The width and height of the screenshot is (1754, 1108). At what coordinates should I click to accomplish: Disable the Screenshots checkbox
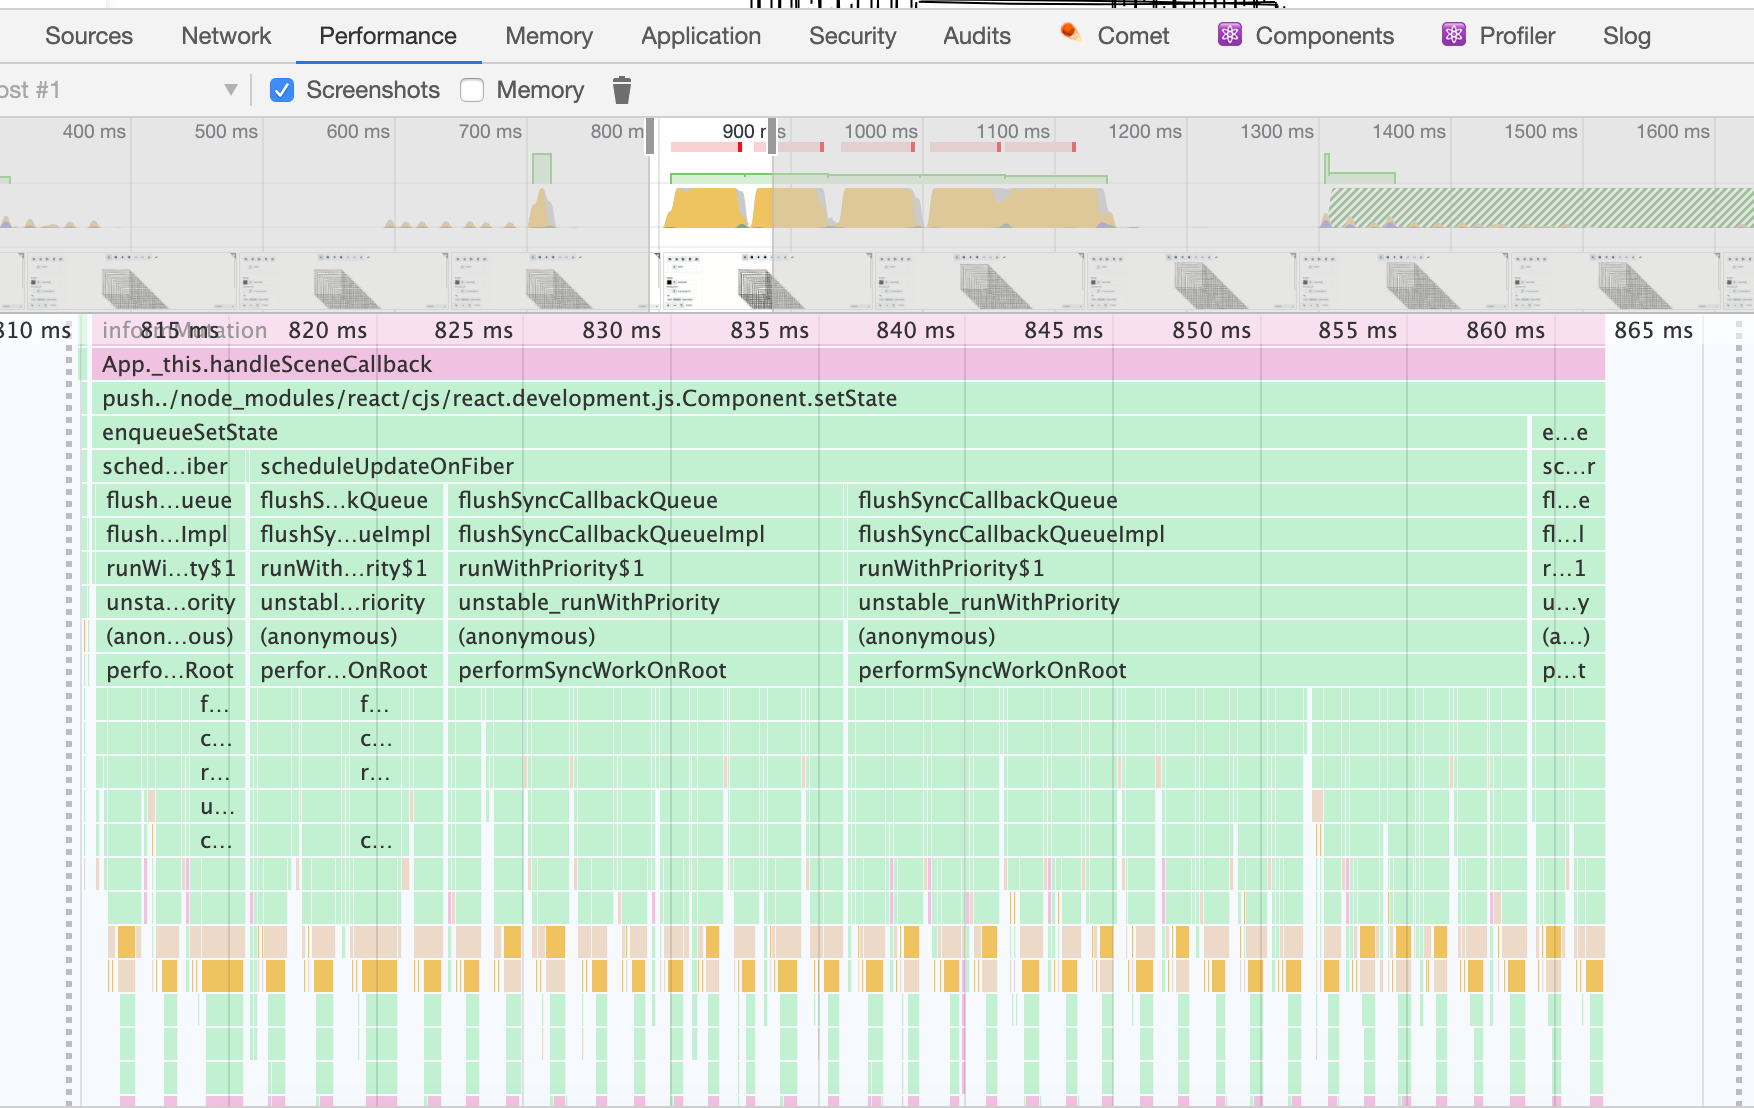[281, 90]
